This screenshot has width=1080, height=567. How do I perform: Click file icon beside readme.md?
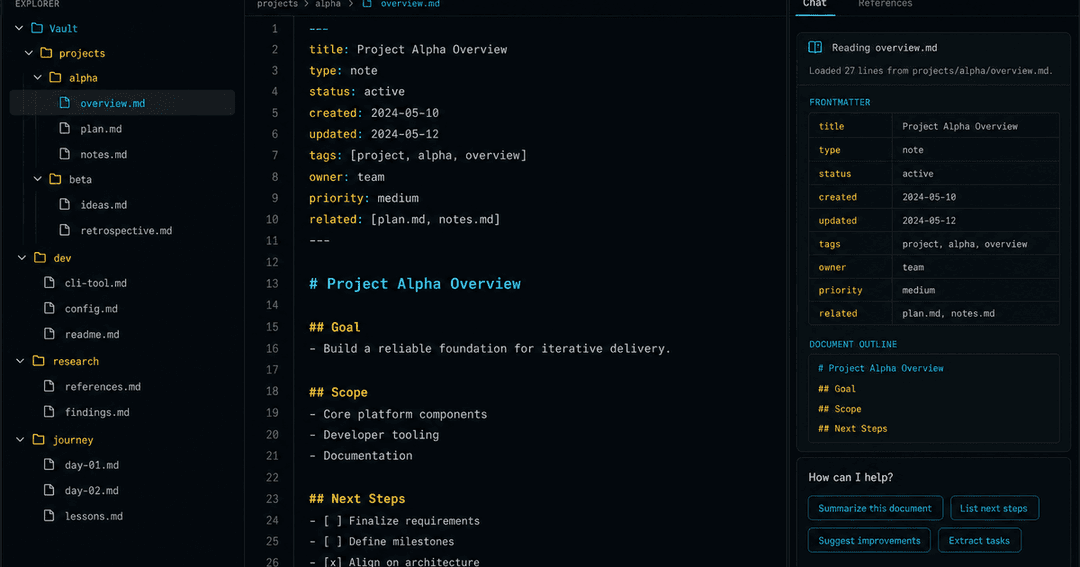[x=50, y=333]
